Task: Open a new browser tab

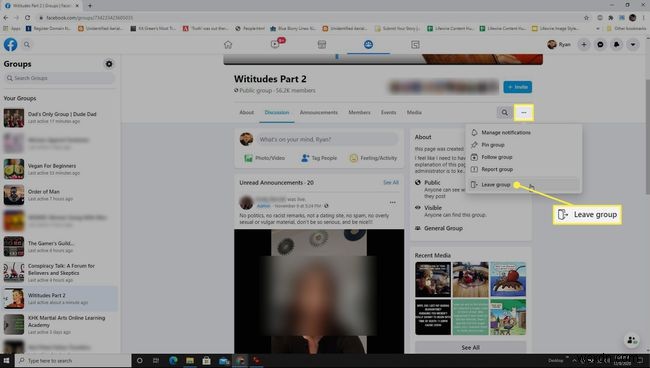Action: 90,6
